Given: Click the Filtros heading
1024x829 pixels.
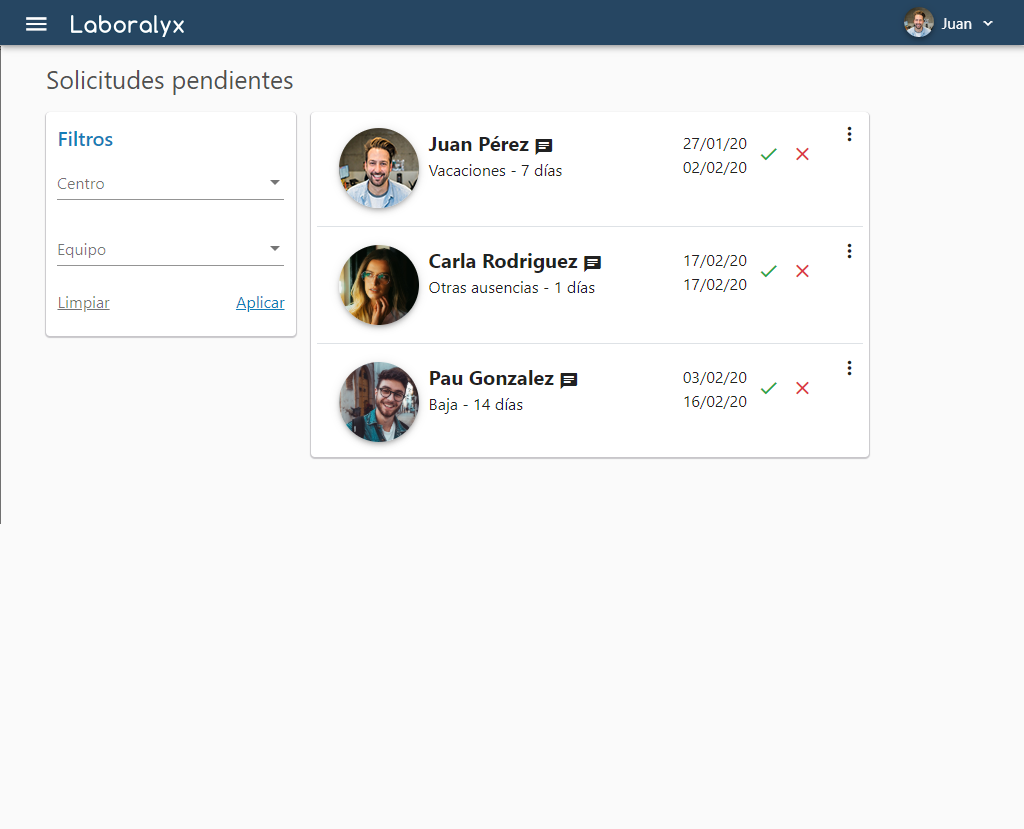Looking at the screenshot, I should [x=86, y=139].
